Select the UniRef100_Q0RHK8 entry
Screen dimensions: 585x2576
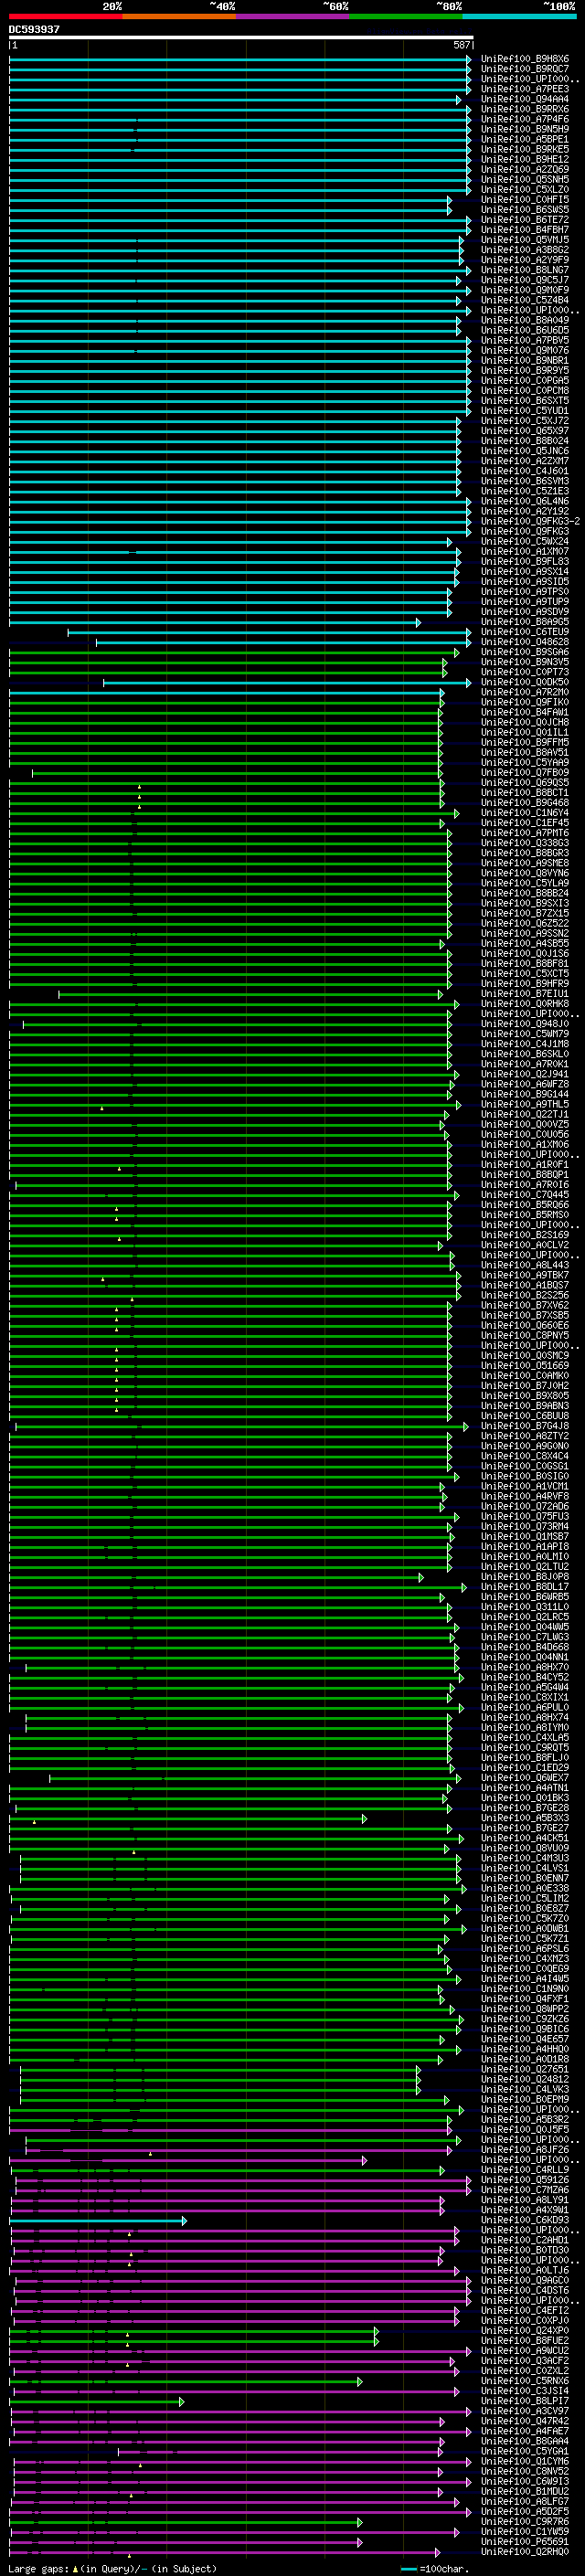pos(525,1004)
